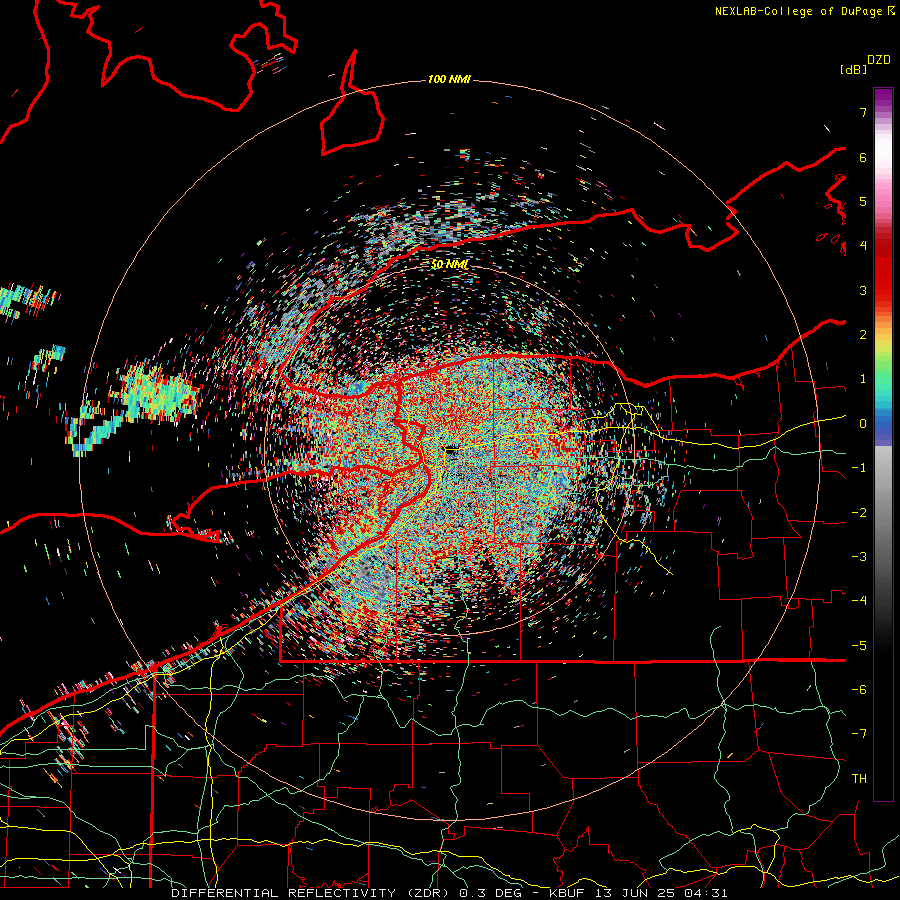Select the -6 value on the color scale
This screenshot has width=900, height=900.
(x=859, y=690)
